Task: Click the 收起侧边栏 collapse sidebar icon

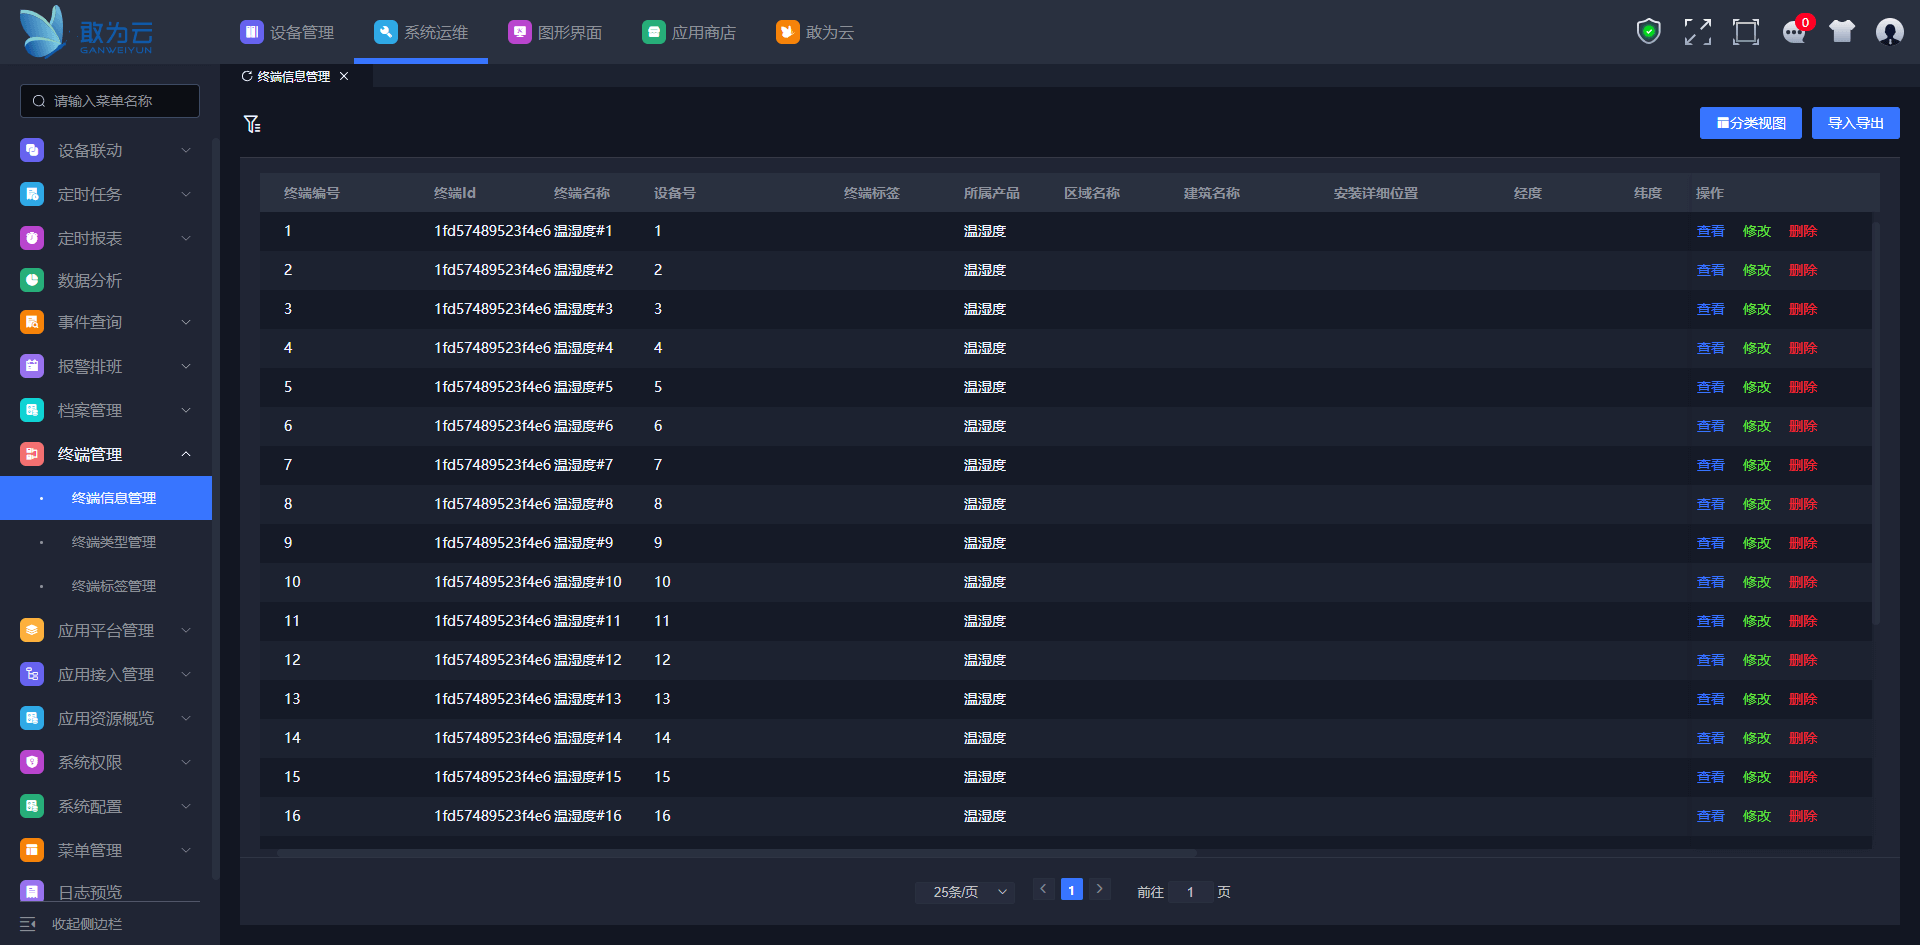Action: point(28,924)
